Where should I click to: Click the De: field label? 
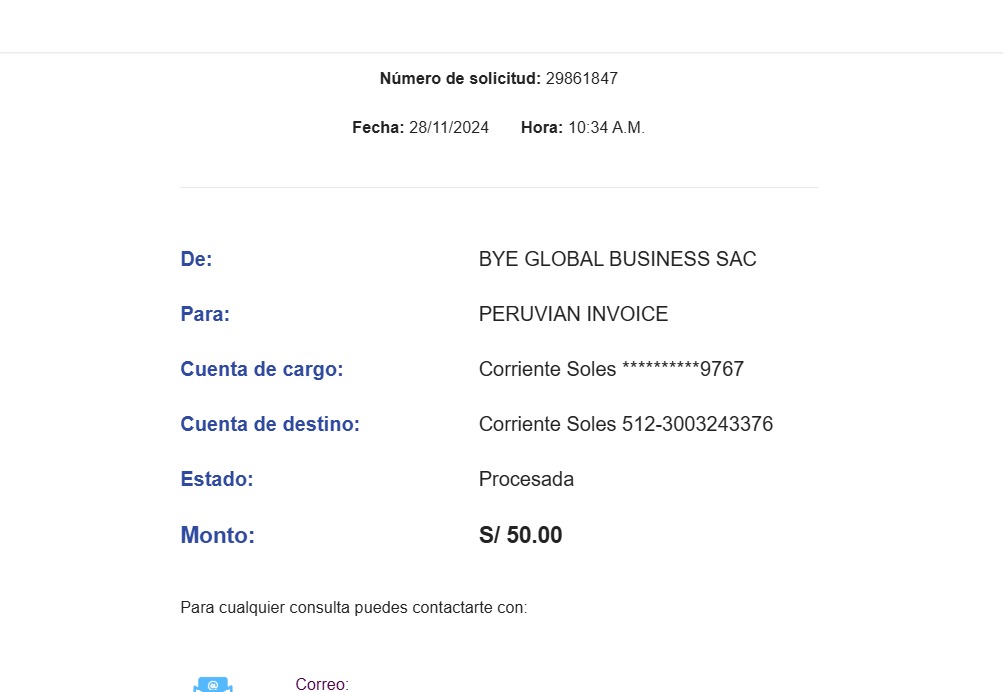tap(196, 259)
